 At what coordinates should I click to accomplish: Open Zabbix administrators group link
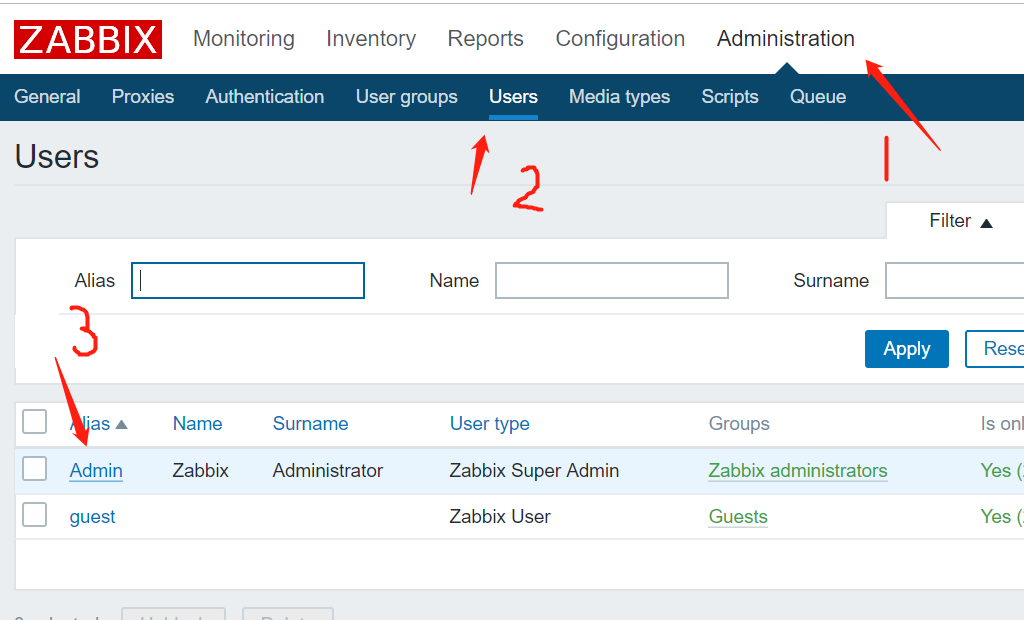[x=797, y=470]
